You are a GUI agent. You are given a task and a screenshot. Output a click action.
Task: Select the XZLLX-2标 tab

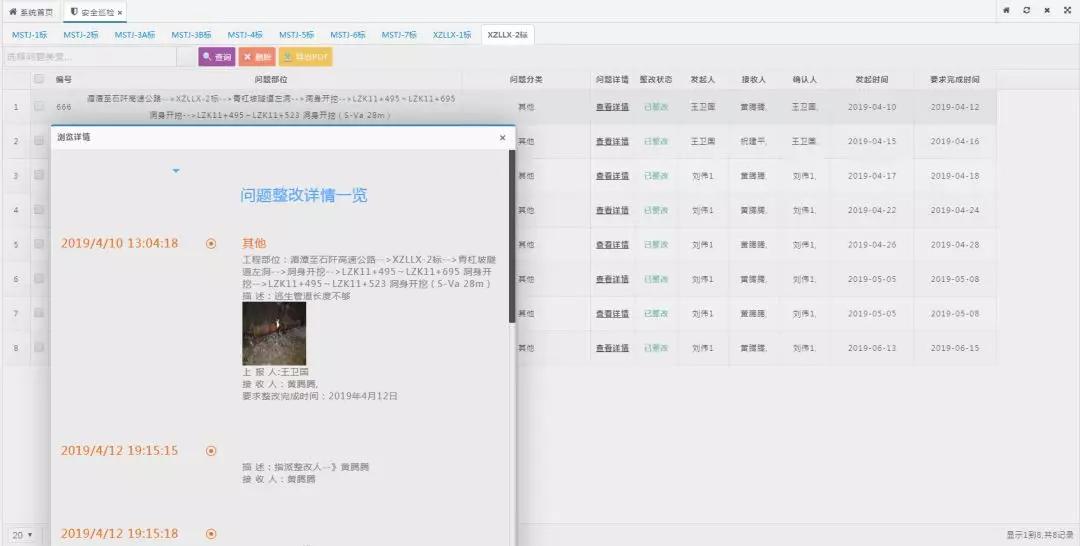(508, 34)
